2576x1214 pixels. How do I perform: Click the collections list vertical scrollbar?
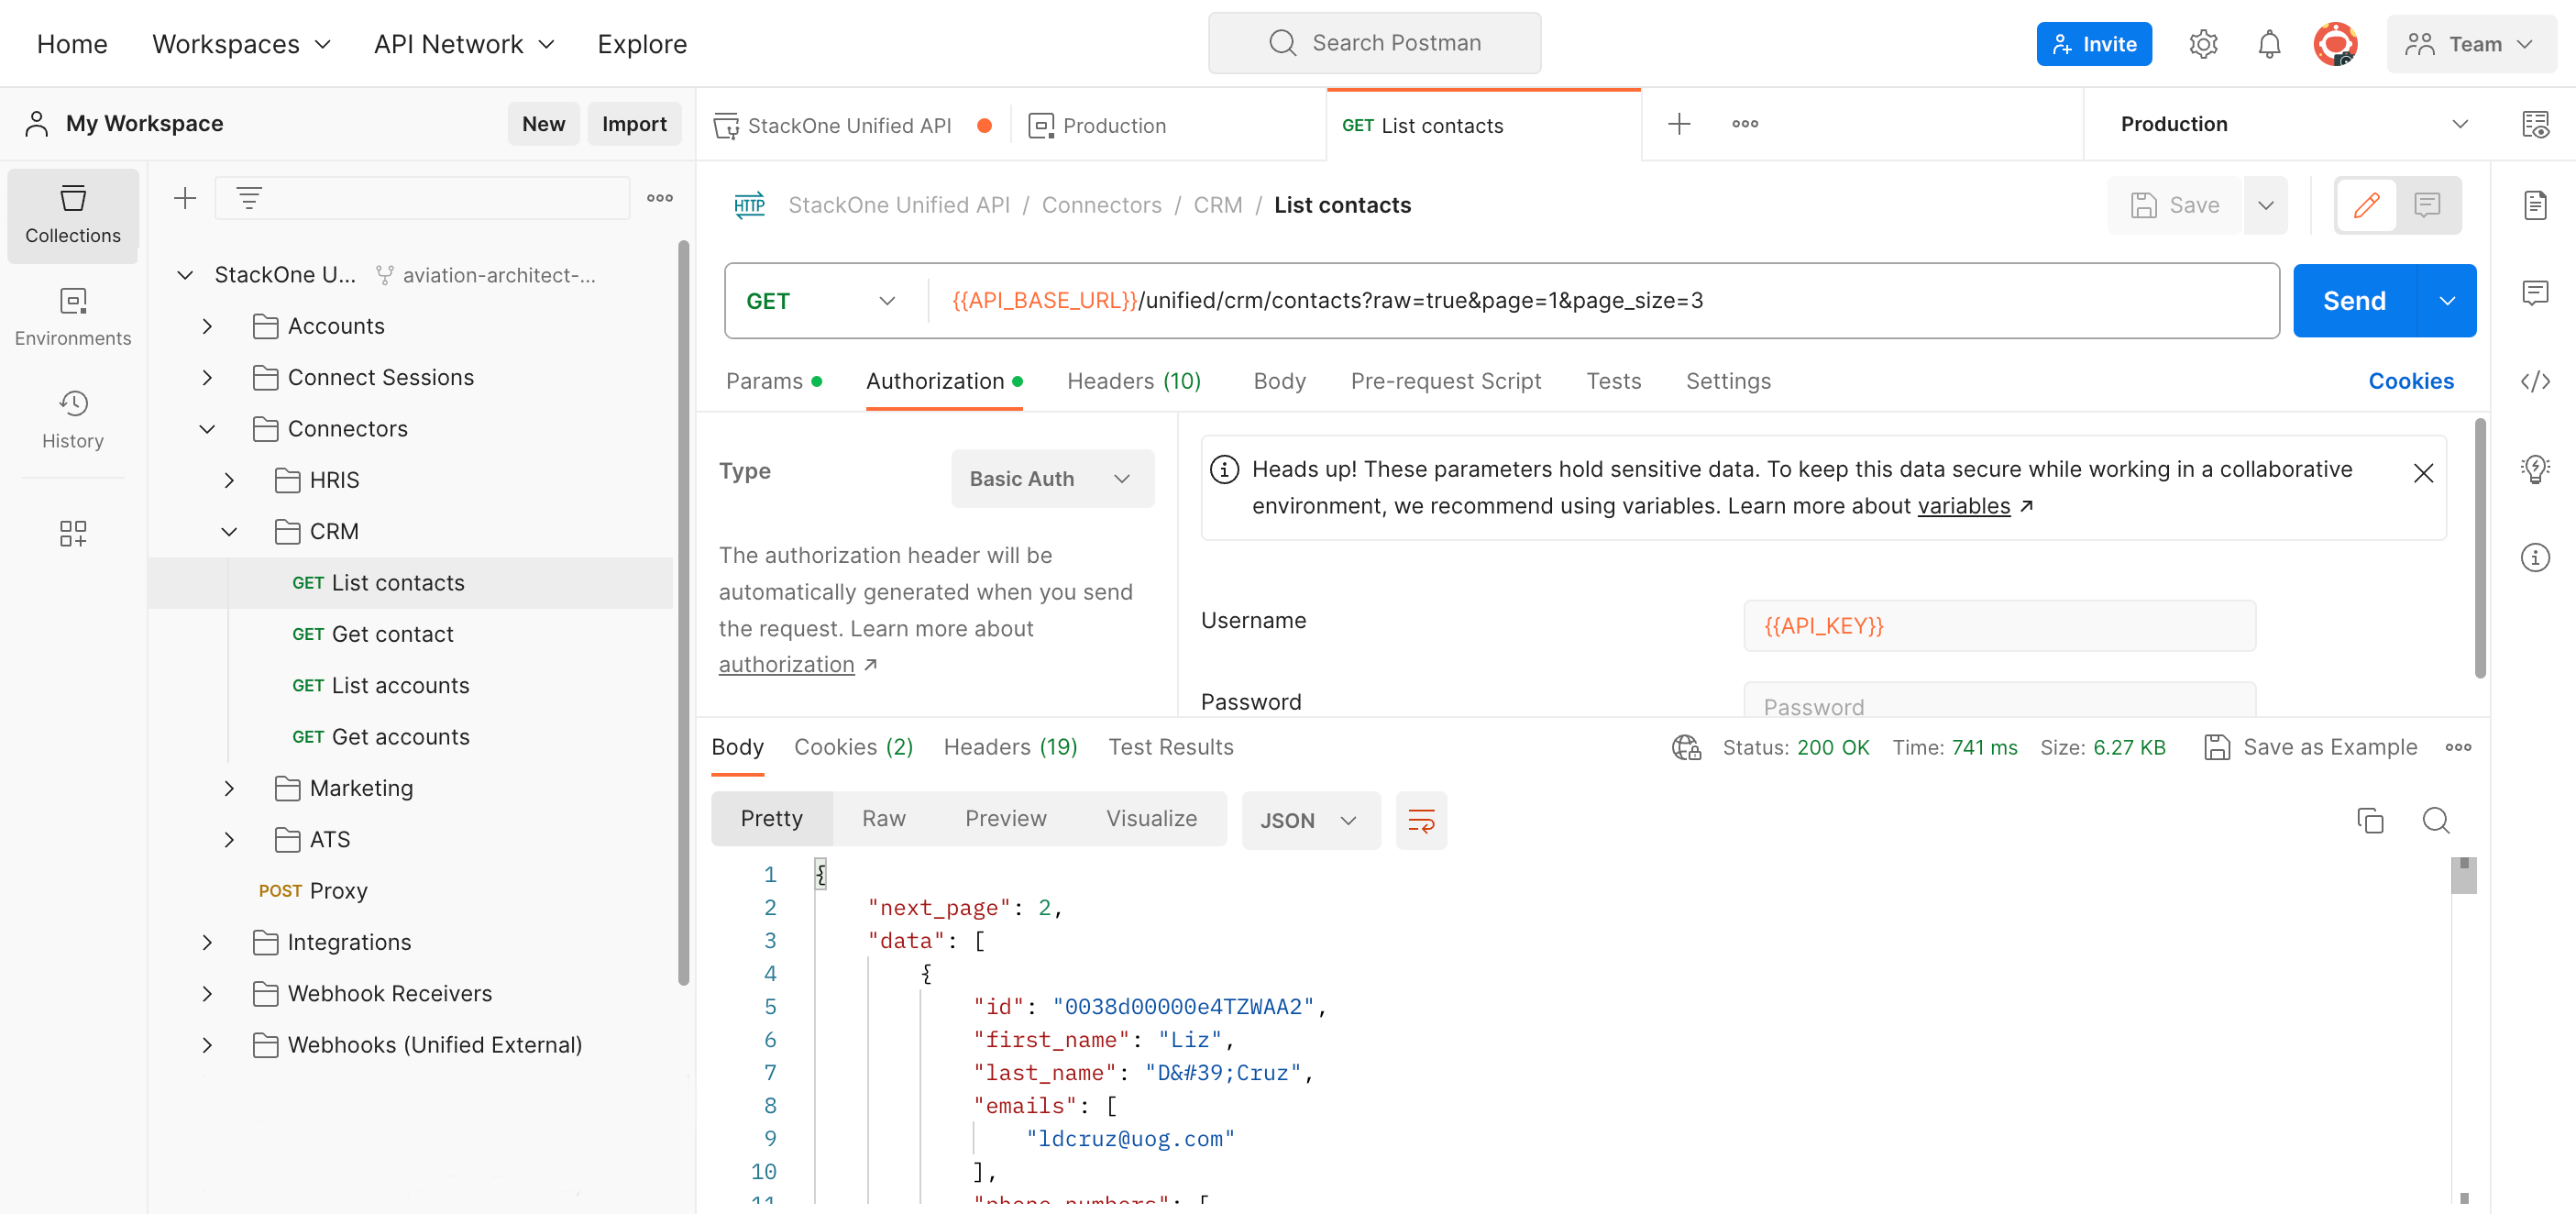coord(684,612)
